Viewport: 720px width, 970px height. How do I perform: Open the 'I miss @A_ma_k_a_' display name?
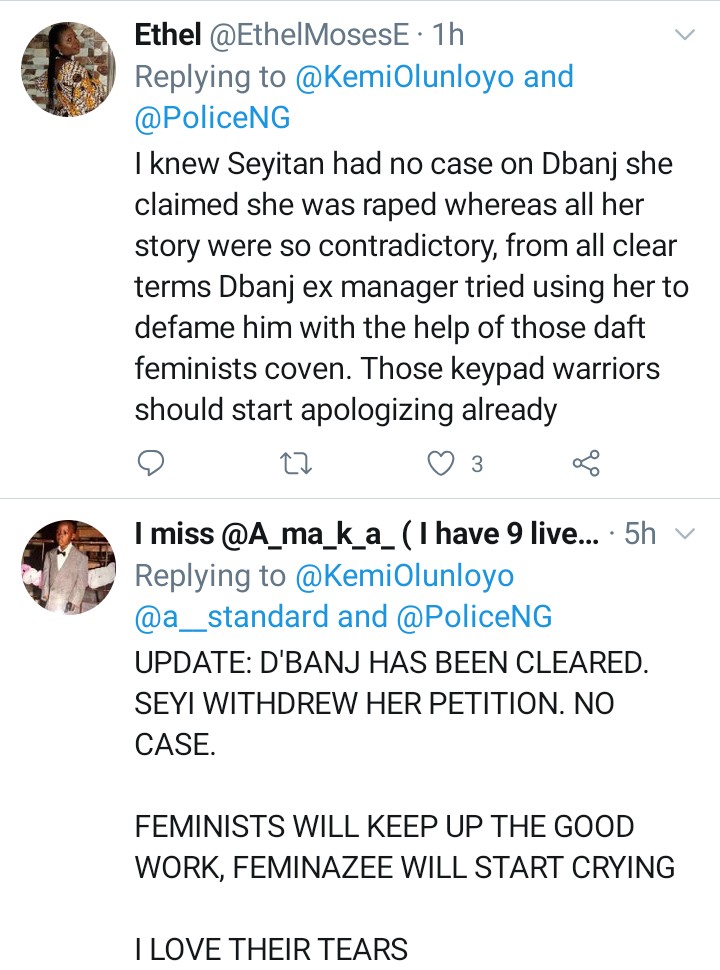click(365, 534)
